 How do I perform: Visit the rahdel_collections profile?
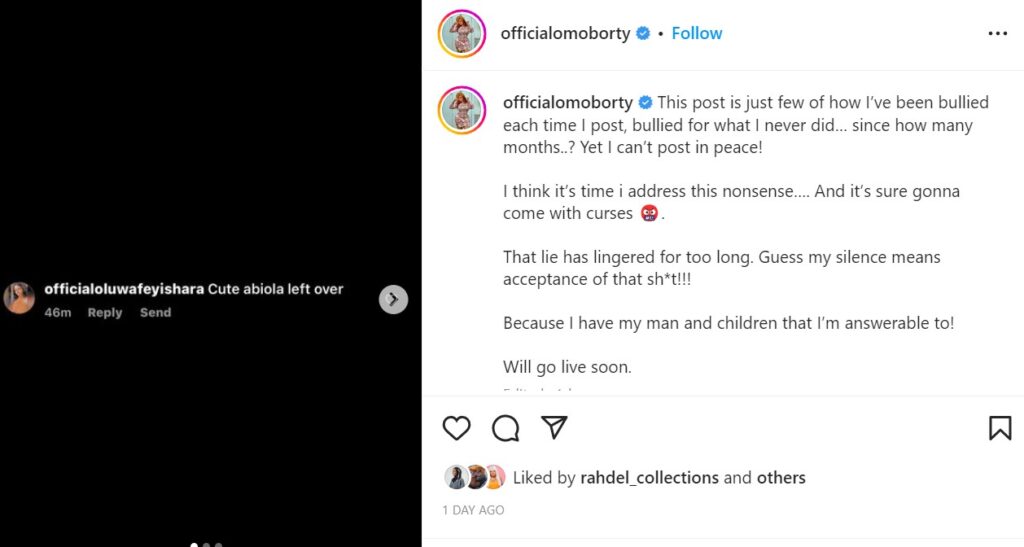(x=650, y=478)
